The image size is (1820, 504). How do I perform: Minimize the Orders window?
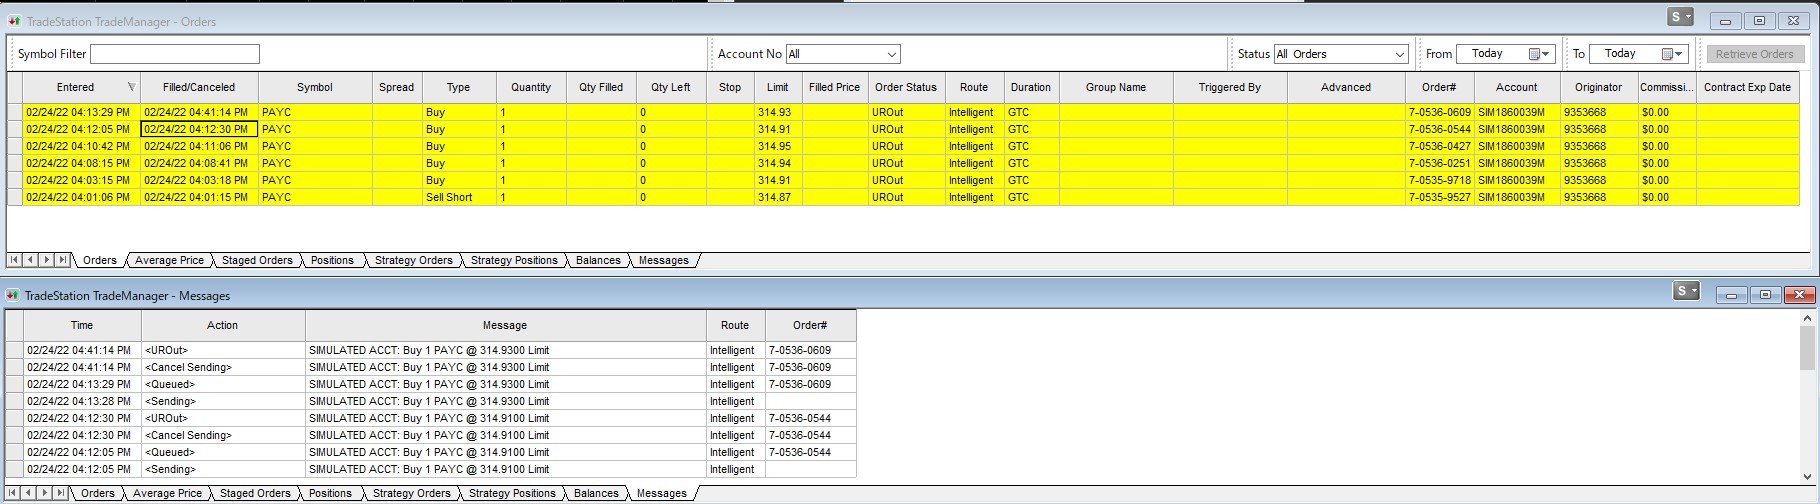[1725, 20]
